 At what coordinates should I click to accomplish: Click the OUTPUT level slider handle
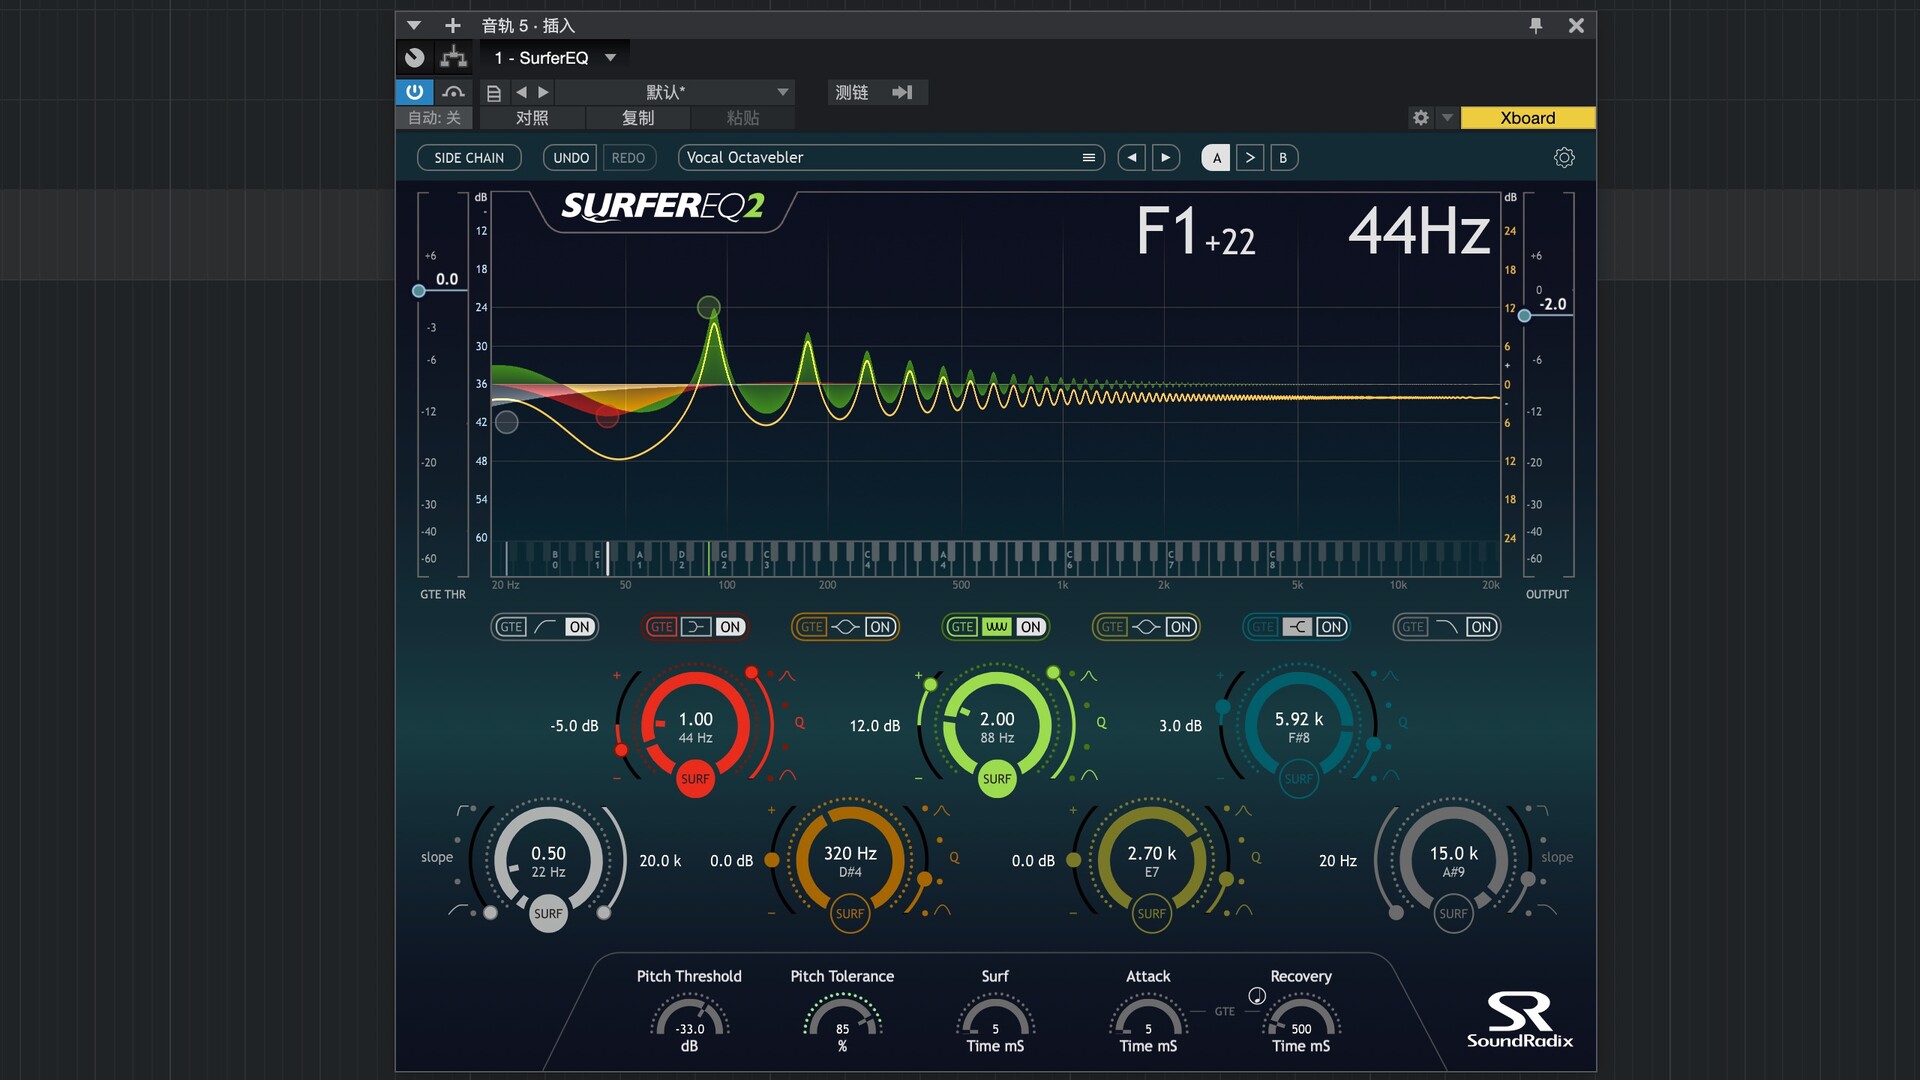click(1524, 315)
